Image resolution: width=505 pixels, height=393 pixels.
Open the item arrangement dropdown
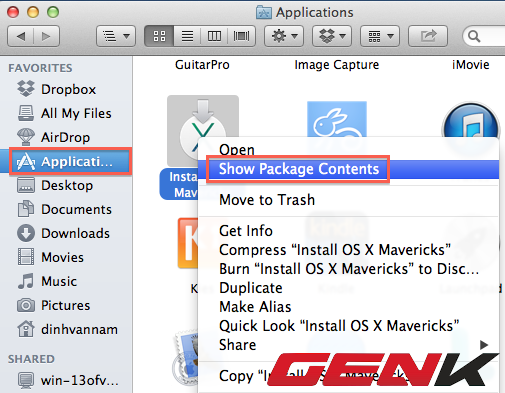[x=380, y=36]
